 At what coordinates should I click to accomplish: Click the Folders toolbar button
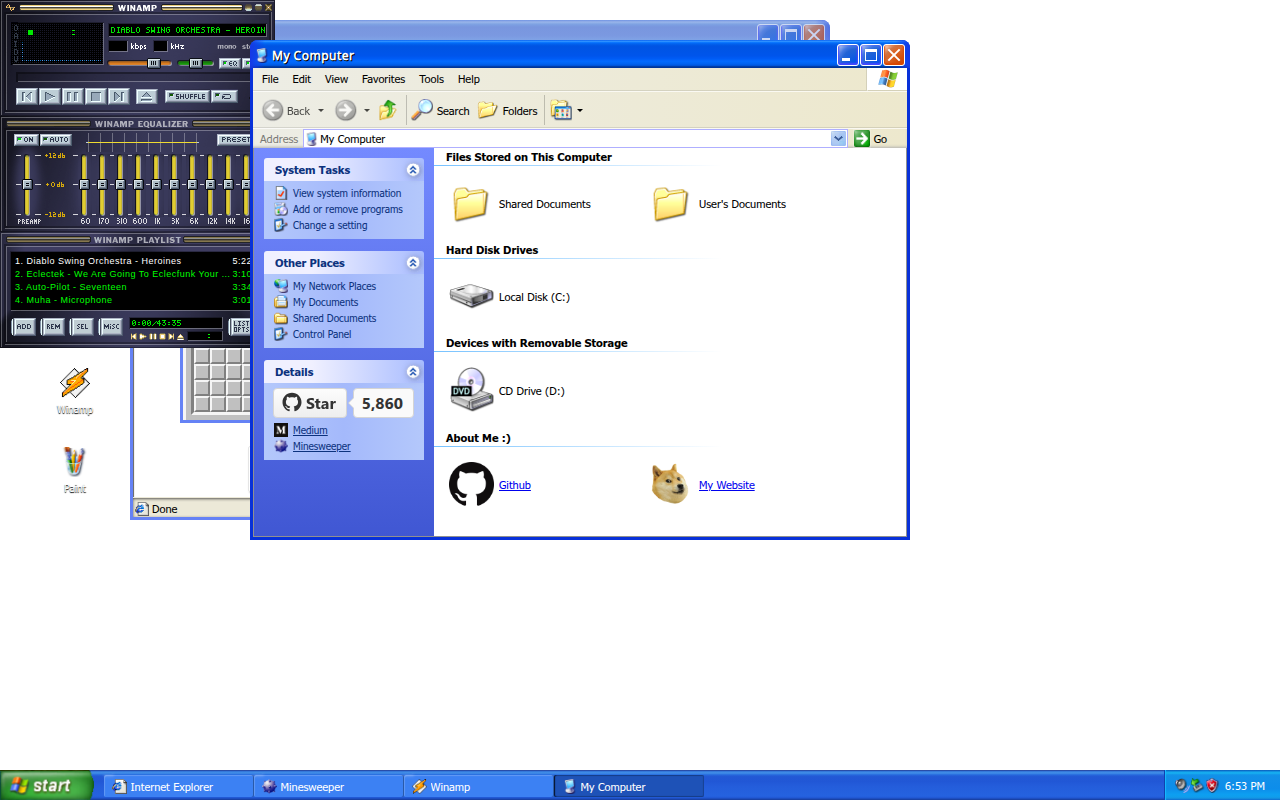[508, 111]
